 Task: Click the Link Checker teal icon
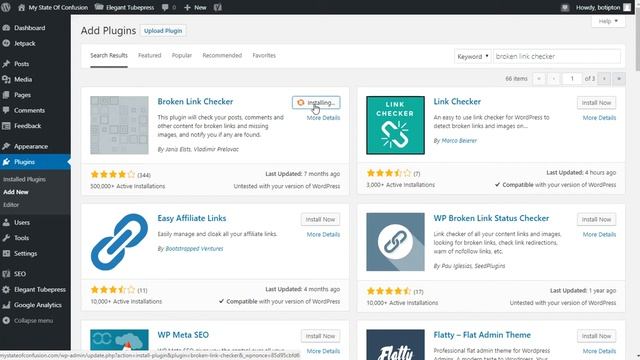click(395, 125)
